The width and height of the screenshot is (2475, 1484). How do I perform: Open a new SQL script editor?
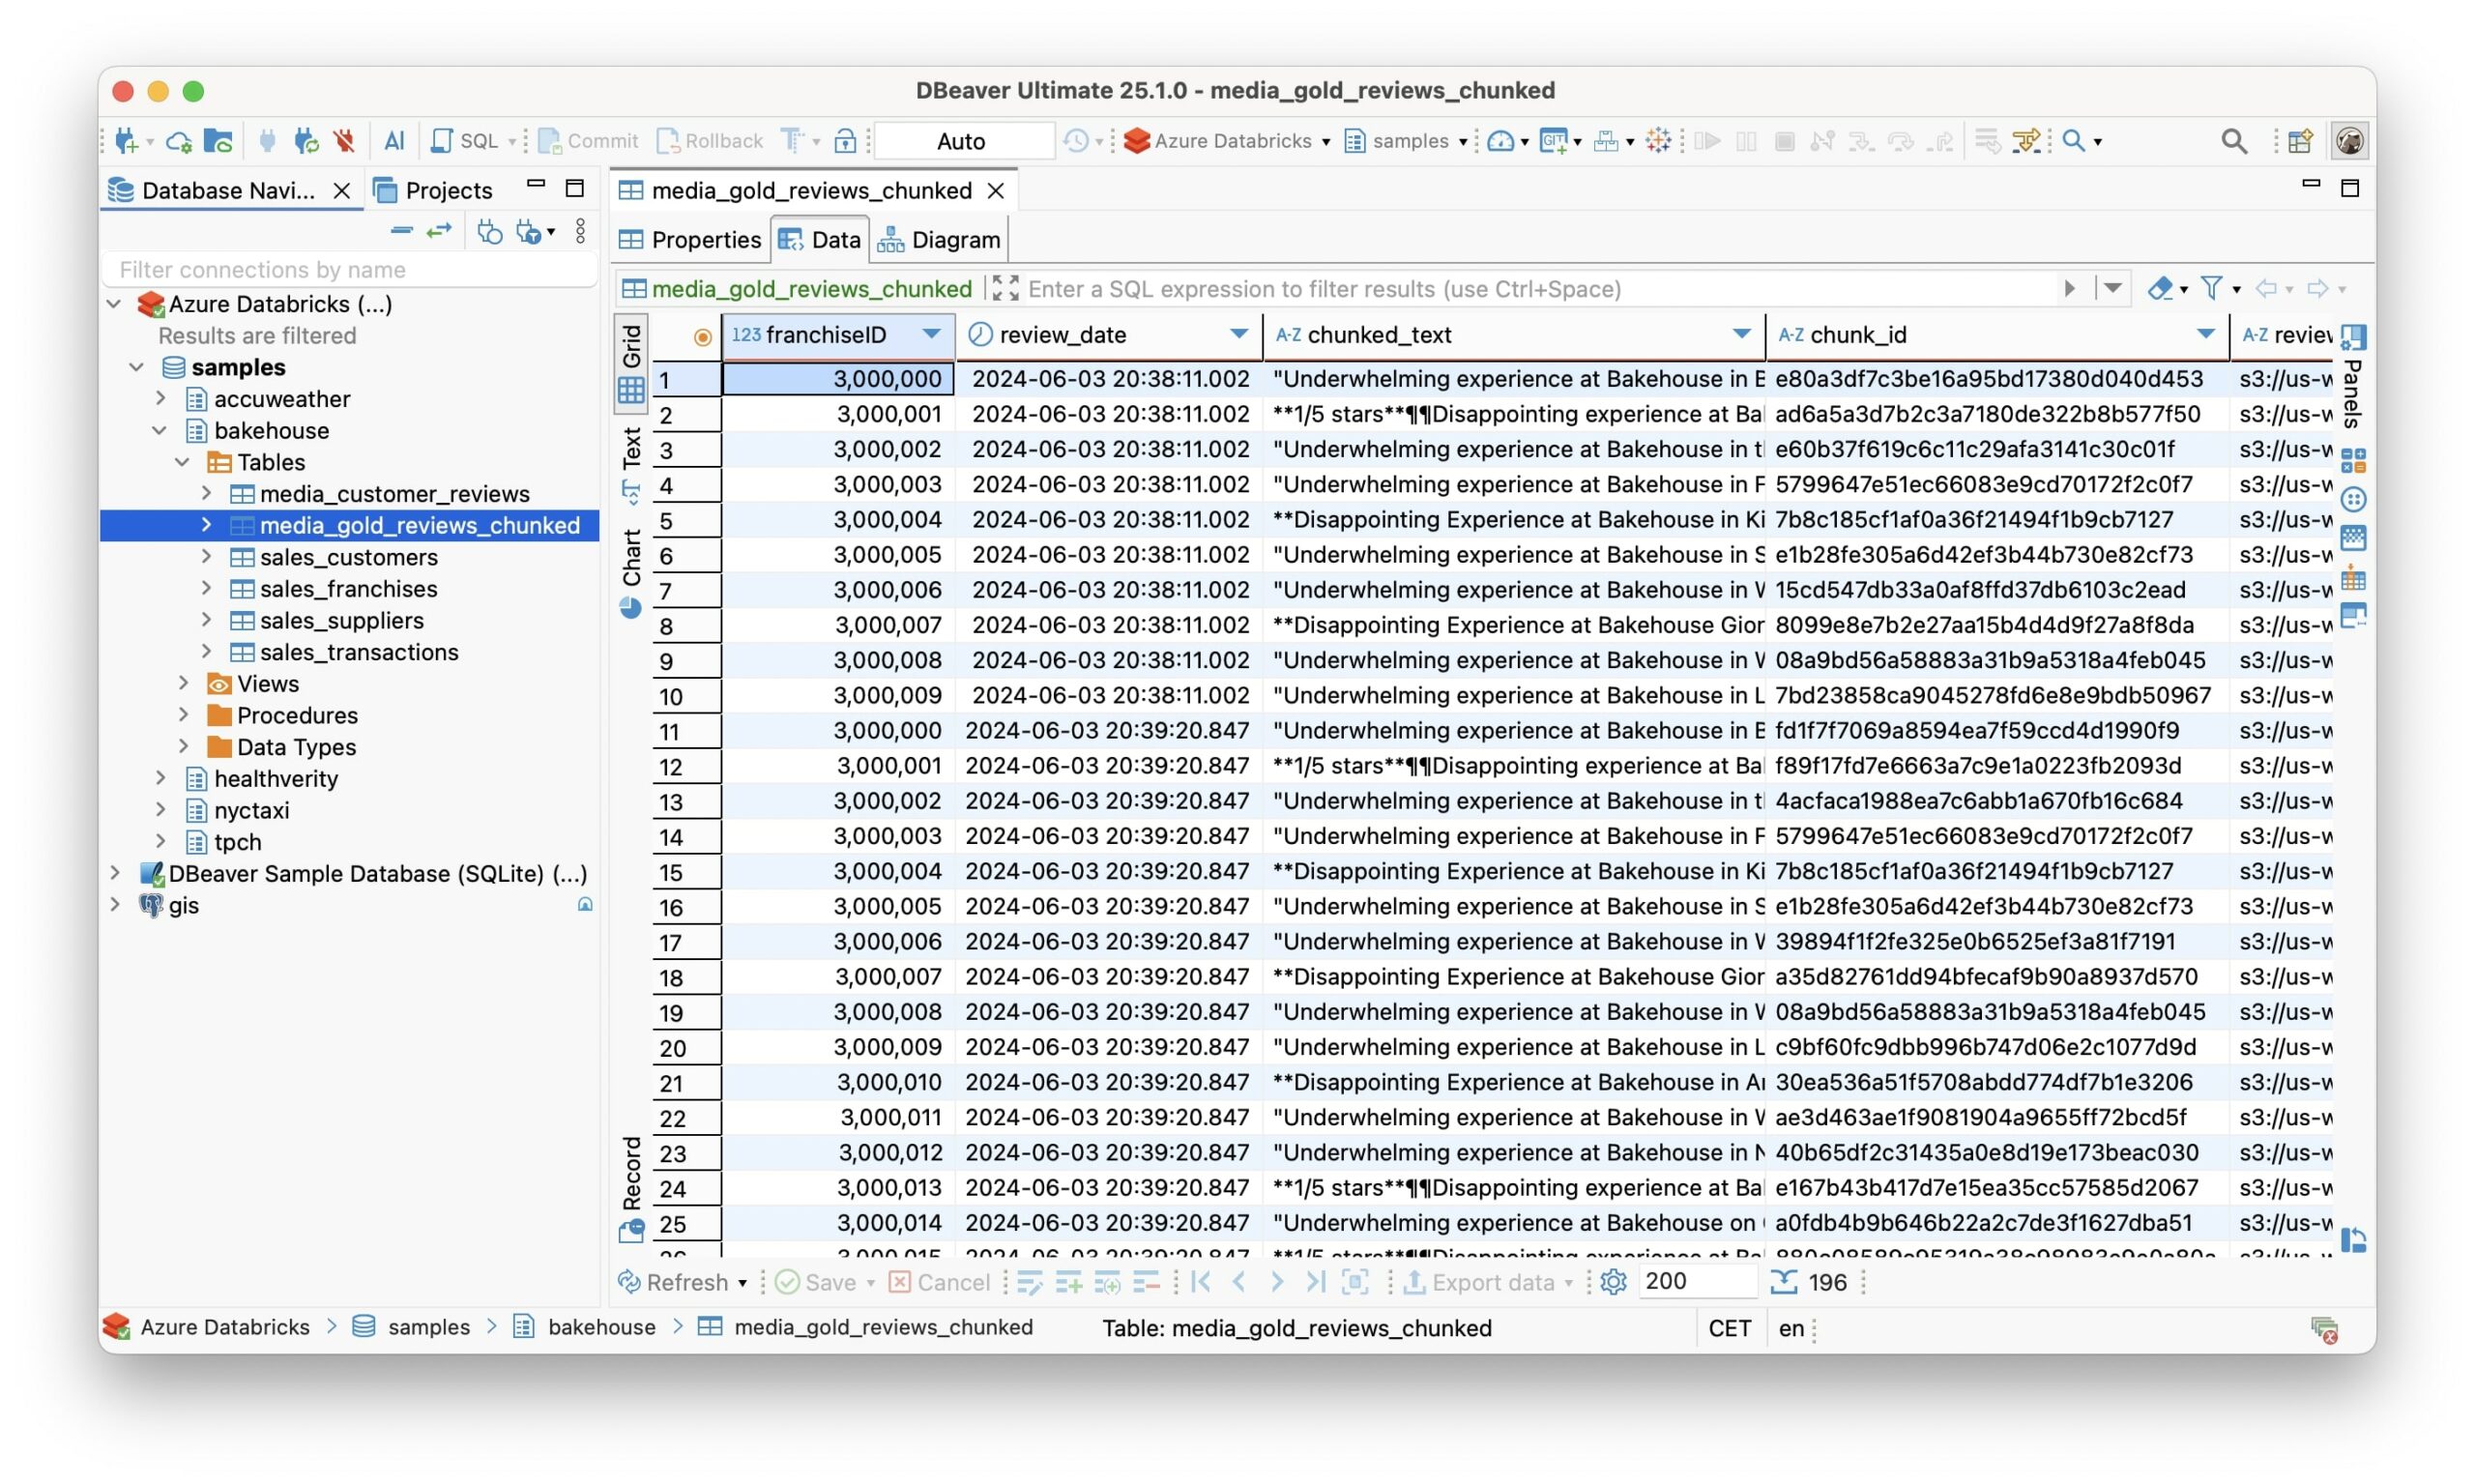coord(466,141)
